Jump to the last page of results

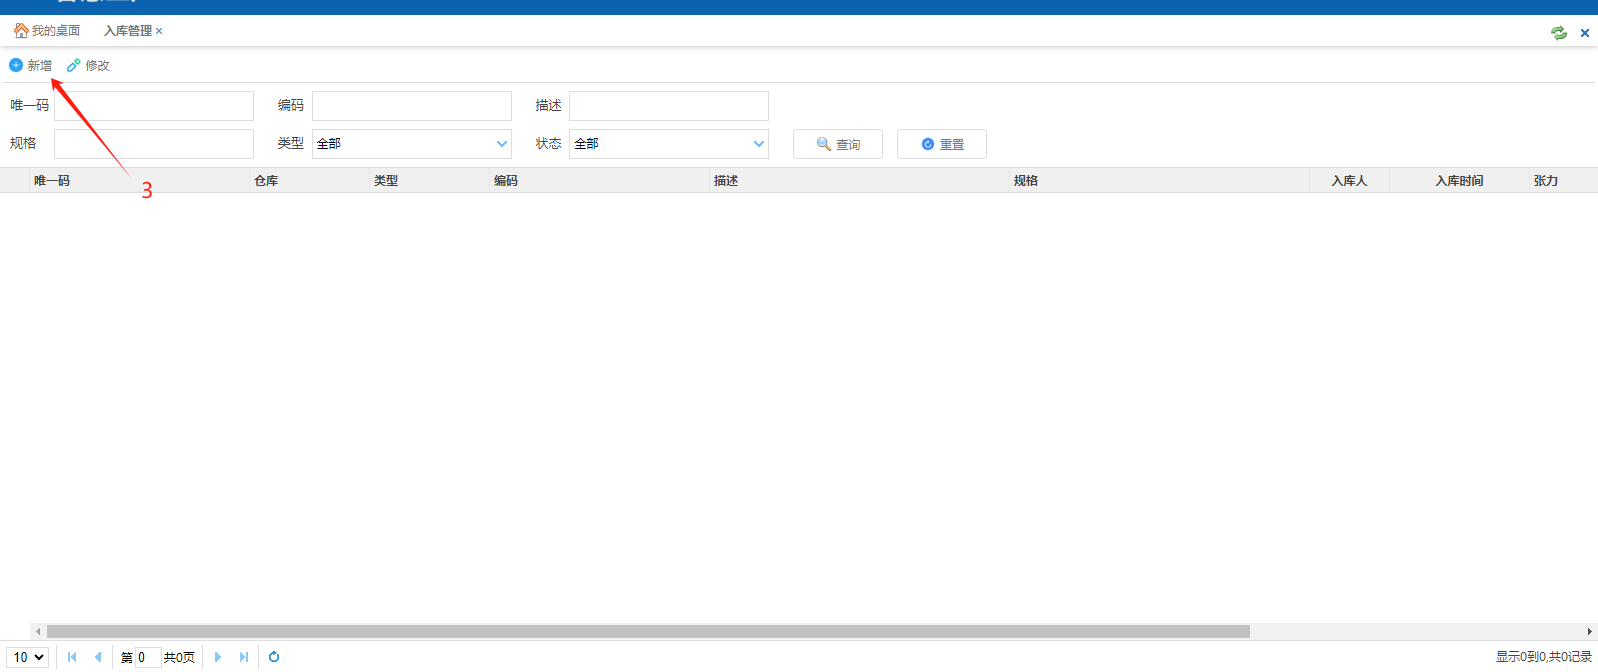244,657
